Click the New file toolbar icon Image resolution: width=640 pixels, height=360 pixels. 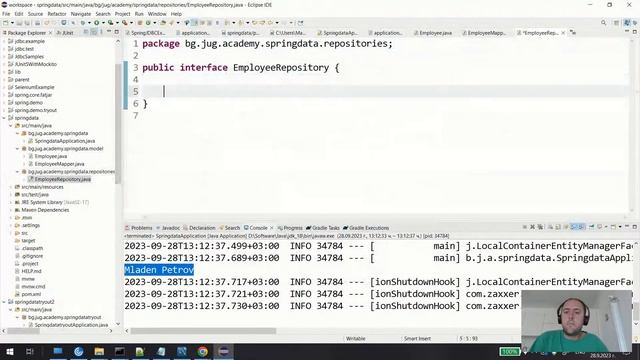(6, 23)
